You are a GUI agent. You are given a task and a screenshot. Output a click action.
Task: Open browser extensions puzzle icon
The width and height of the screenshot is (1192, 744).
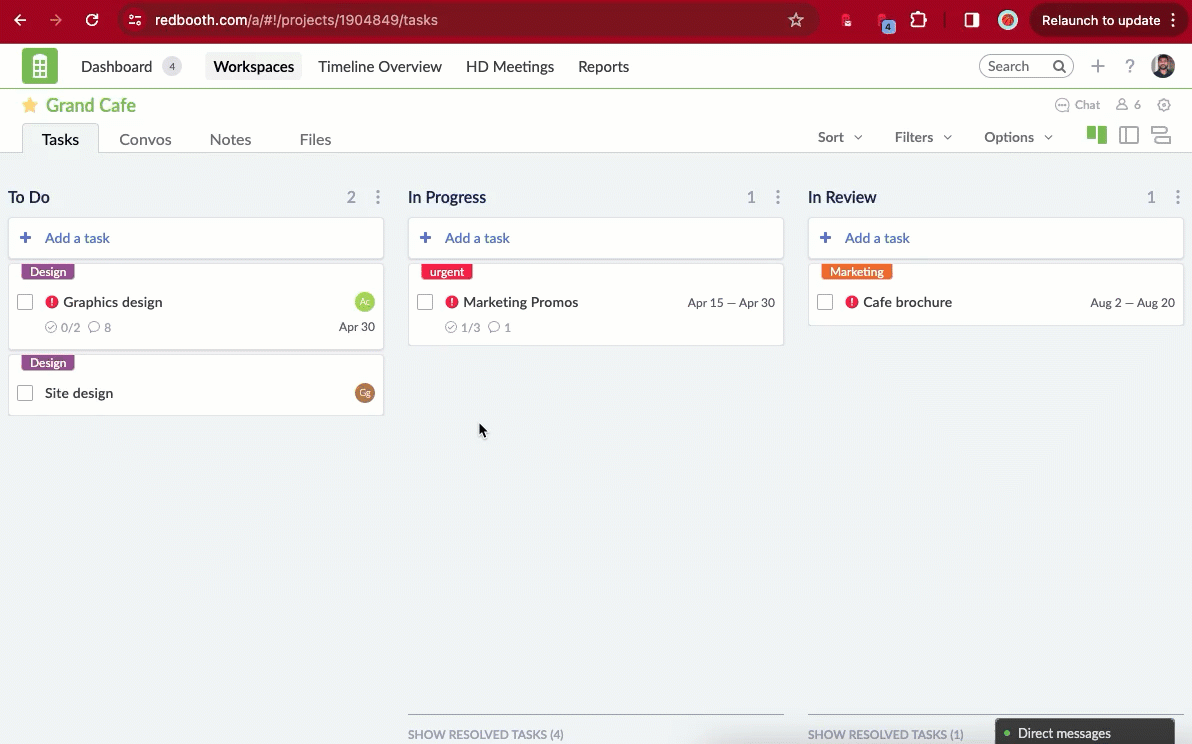coord(918,20)
